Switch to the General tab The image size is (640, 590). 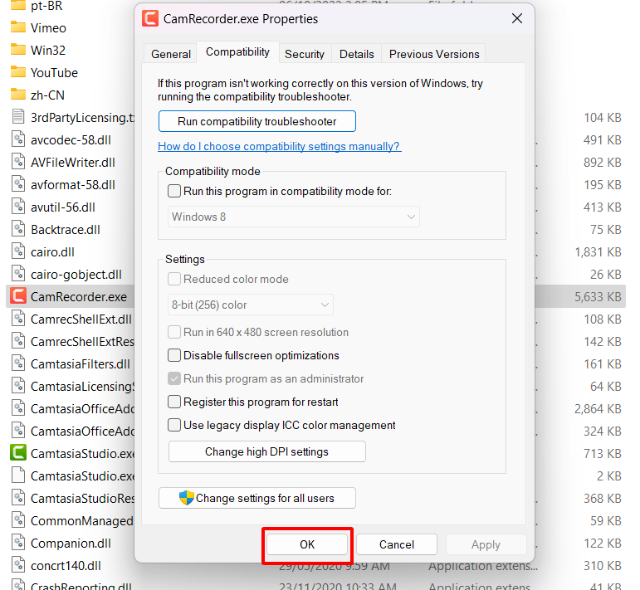[x=171, y=54]
